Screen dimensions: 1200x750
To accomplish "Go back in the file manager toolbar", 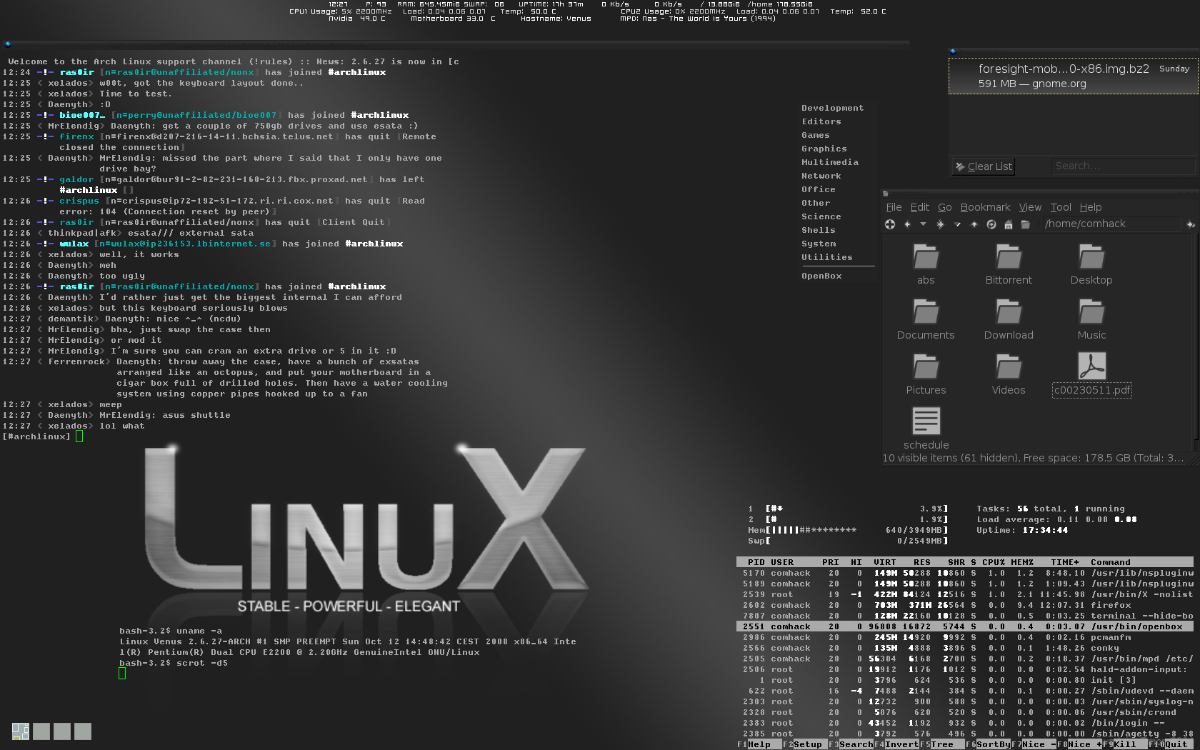I will click(907, 224).
